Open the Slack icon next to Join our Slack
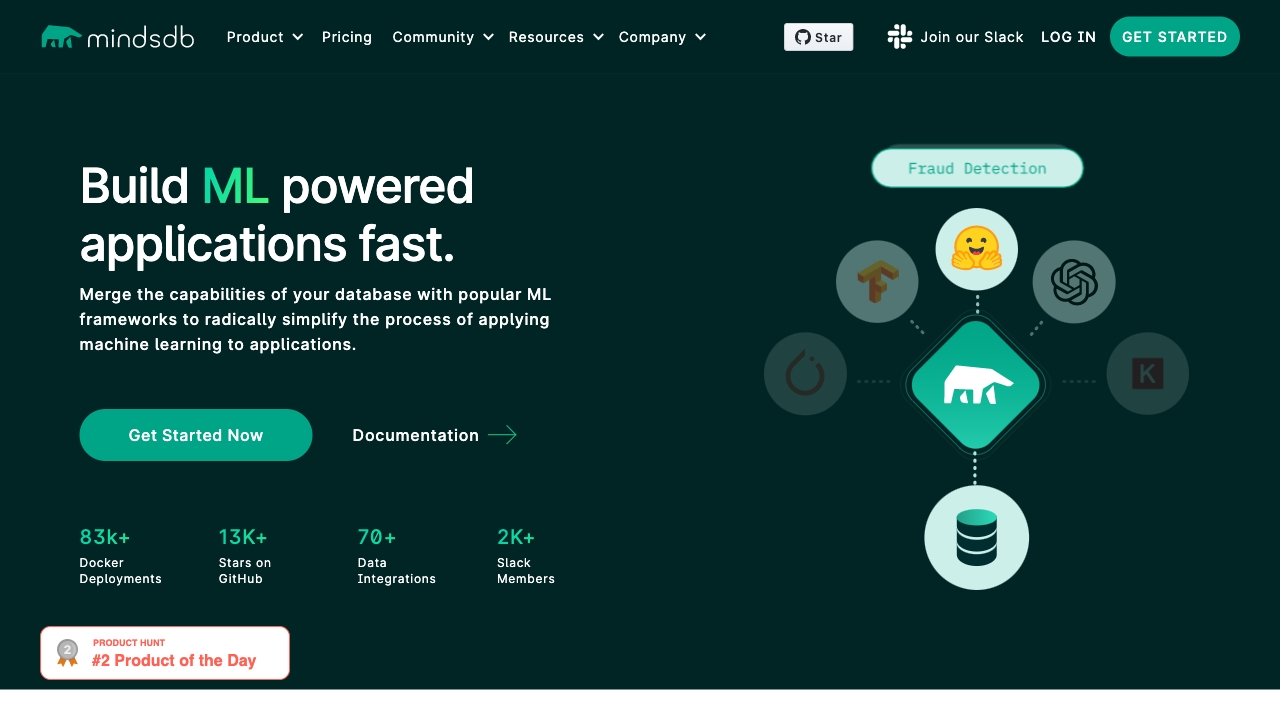This screenshot has height=720, width=1280. tap(899, 37)
